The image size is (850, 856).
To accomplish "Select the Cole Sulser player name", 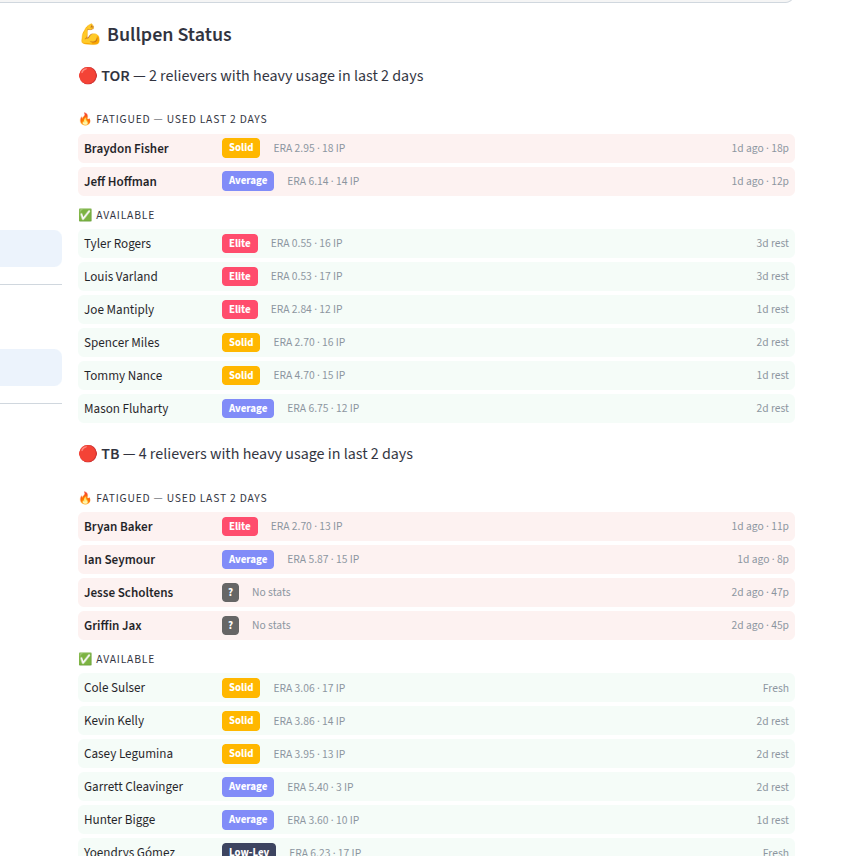I will tap(115, 688).
